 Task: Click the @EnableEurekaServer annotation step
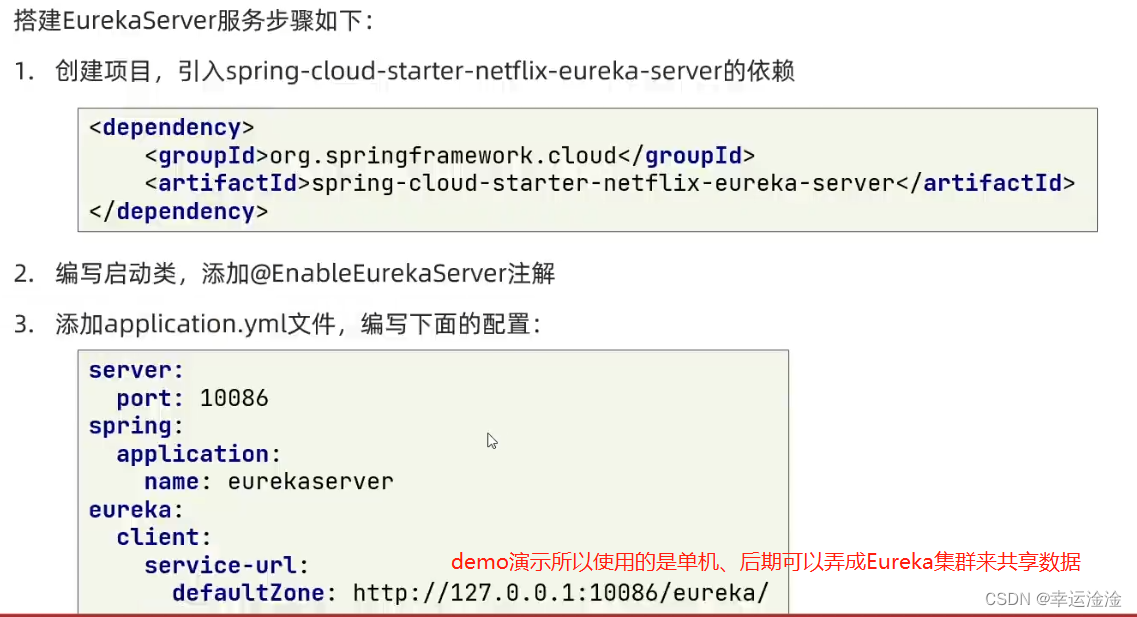point(305,274)
